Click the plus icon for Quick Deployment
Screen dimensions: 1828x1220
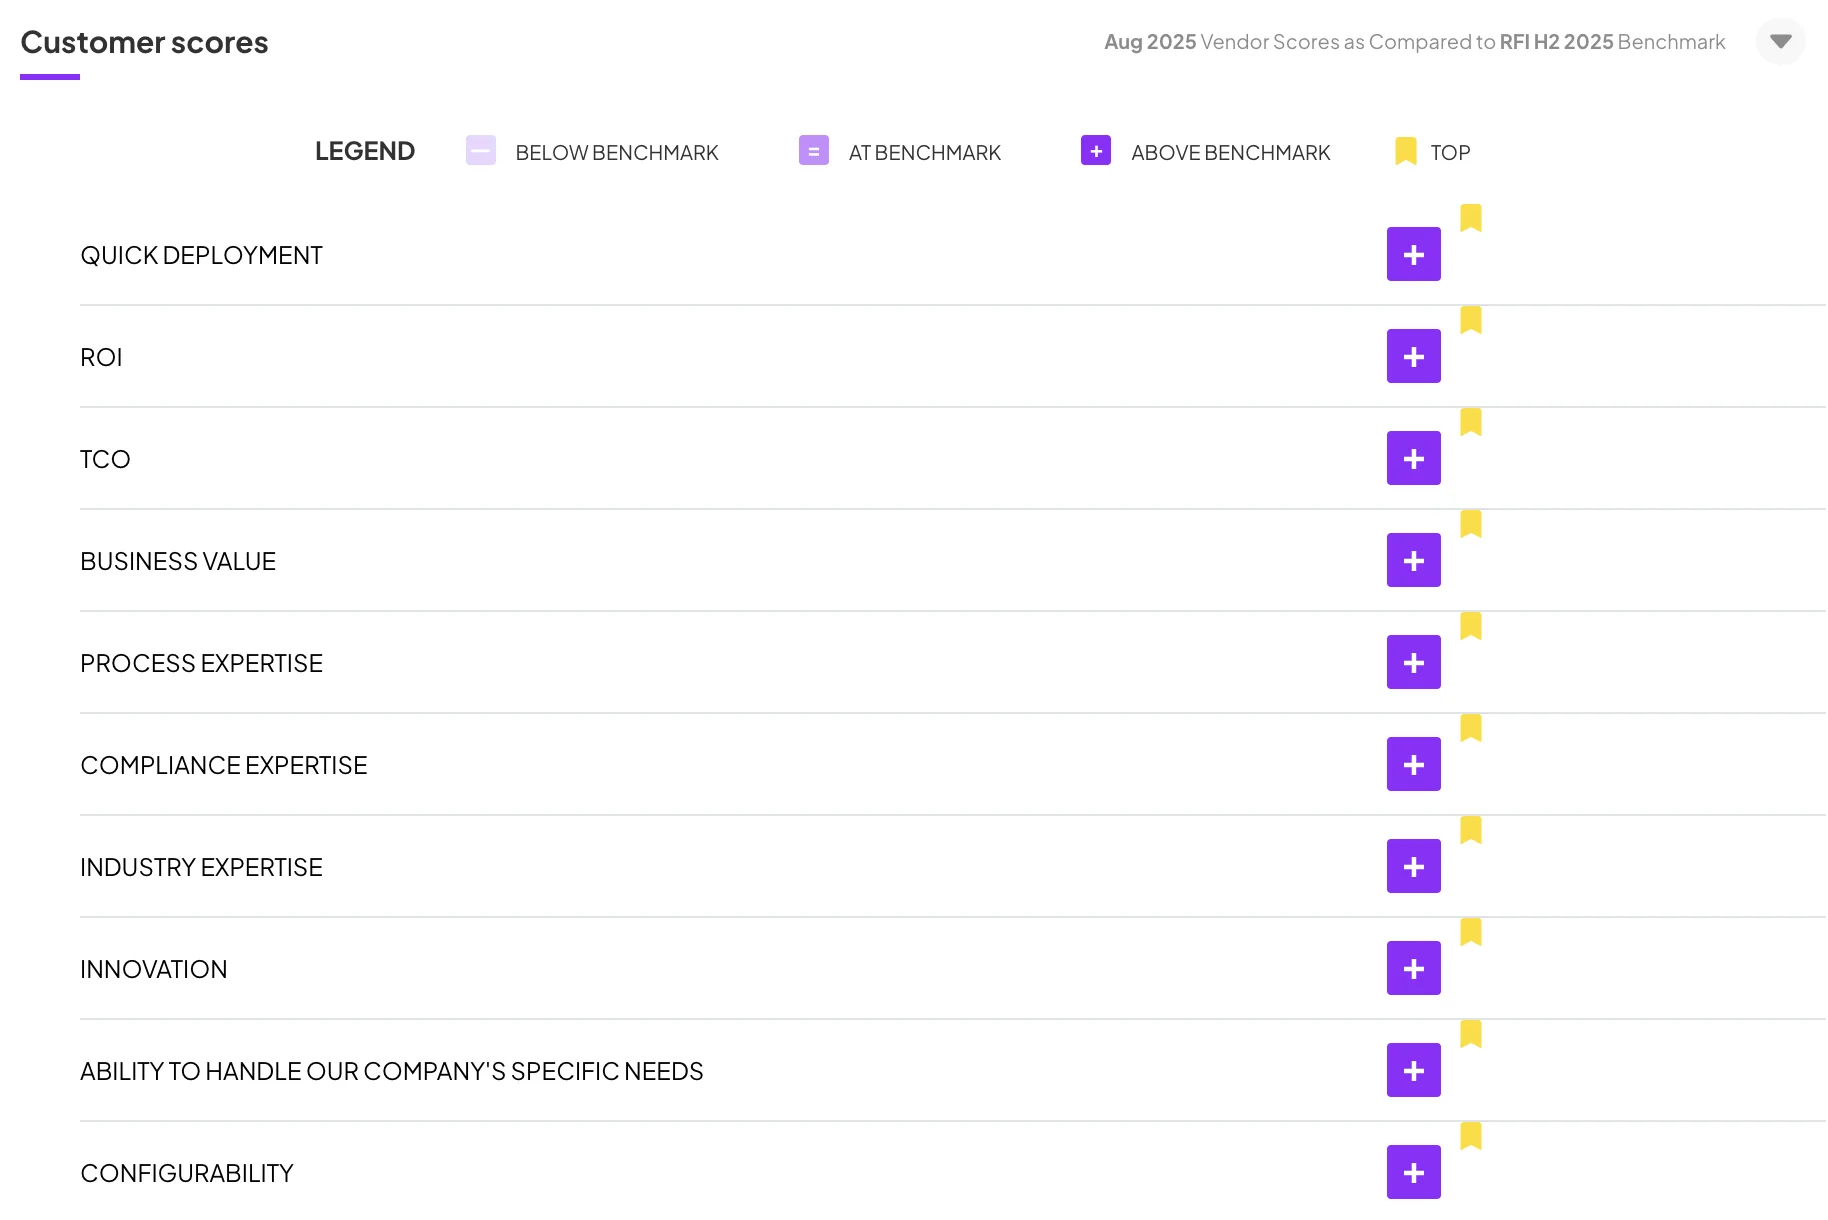pos(1413,254)
